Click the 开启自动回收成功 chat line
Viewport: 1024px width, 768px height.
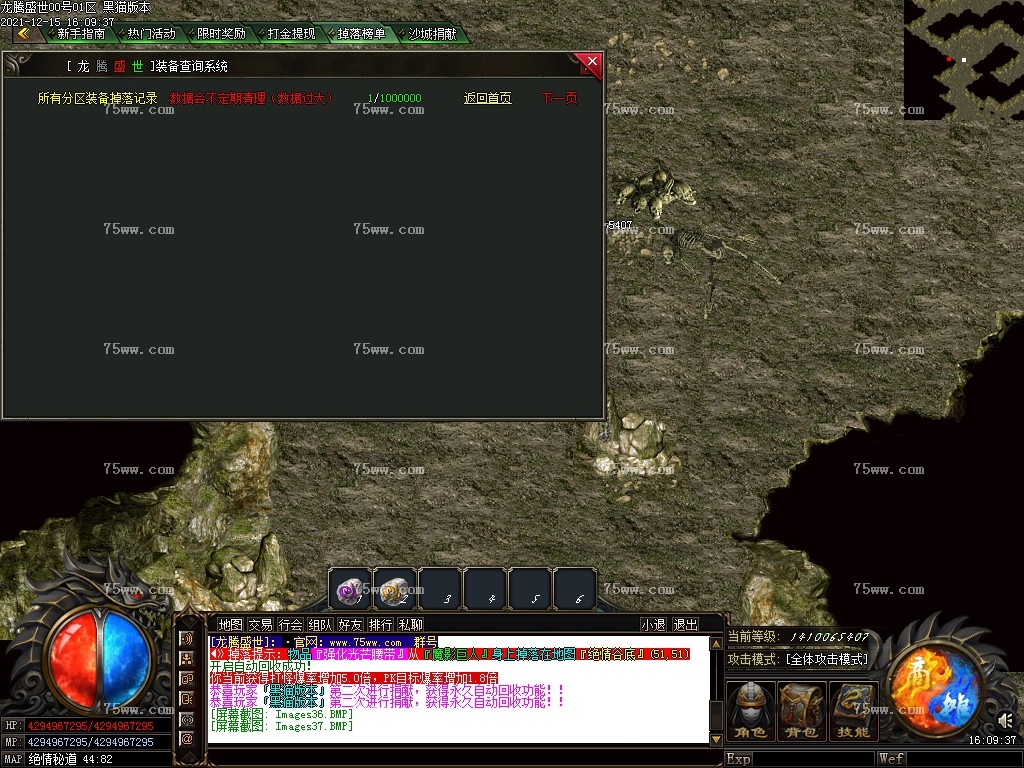point(261,666)
